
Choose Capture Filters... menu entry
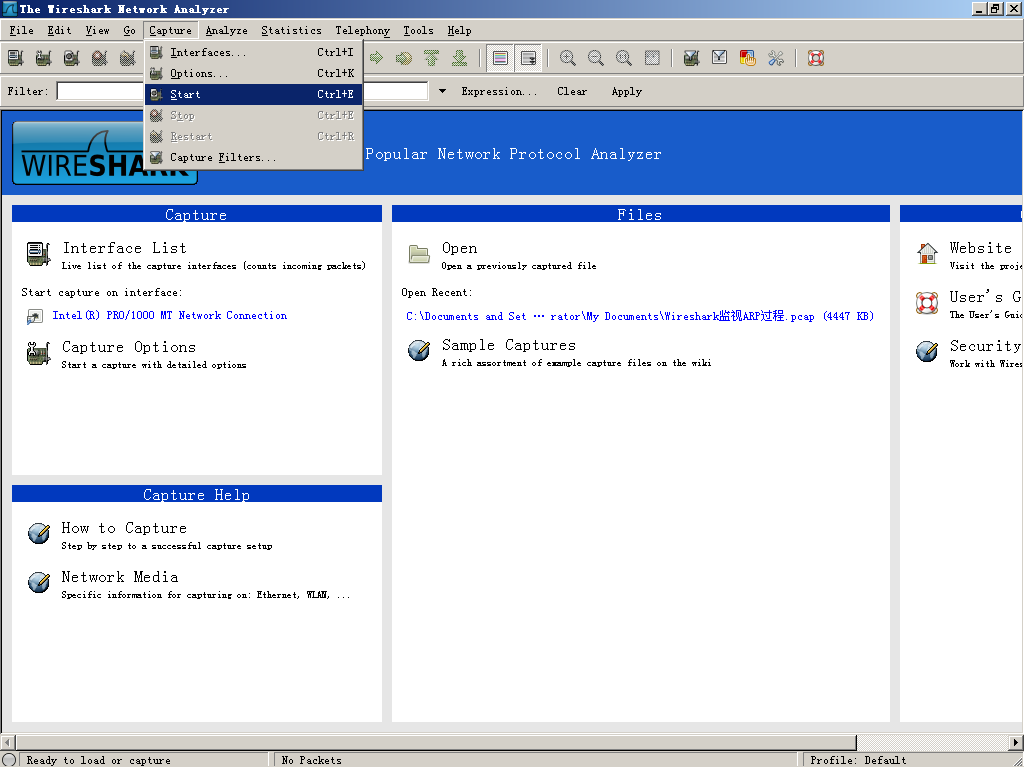tap(253, 157)
